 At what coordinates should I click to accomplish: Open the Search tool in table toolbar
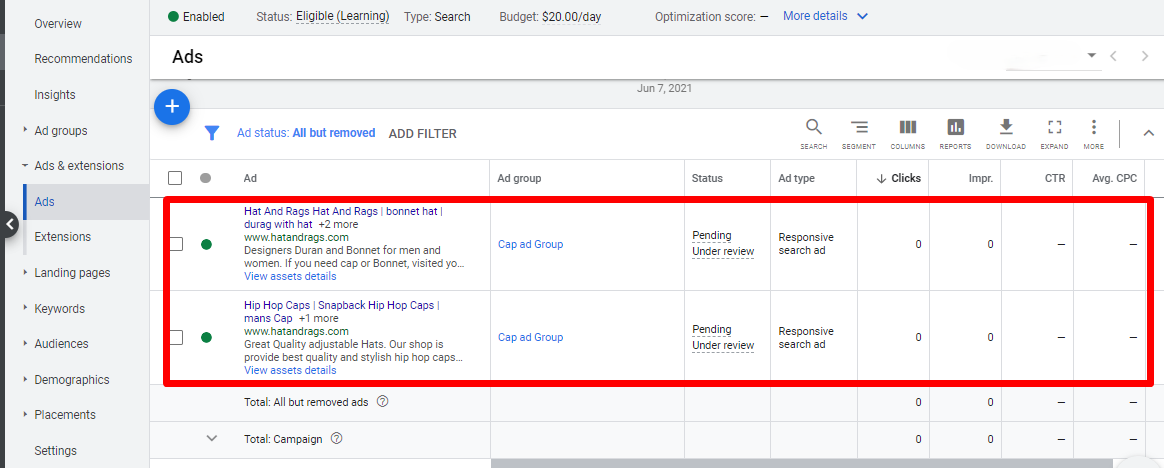813,128
